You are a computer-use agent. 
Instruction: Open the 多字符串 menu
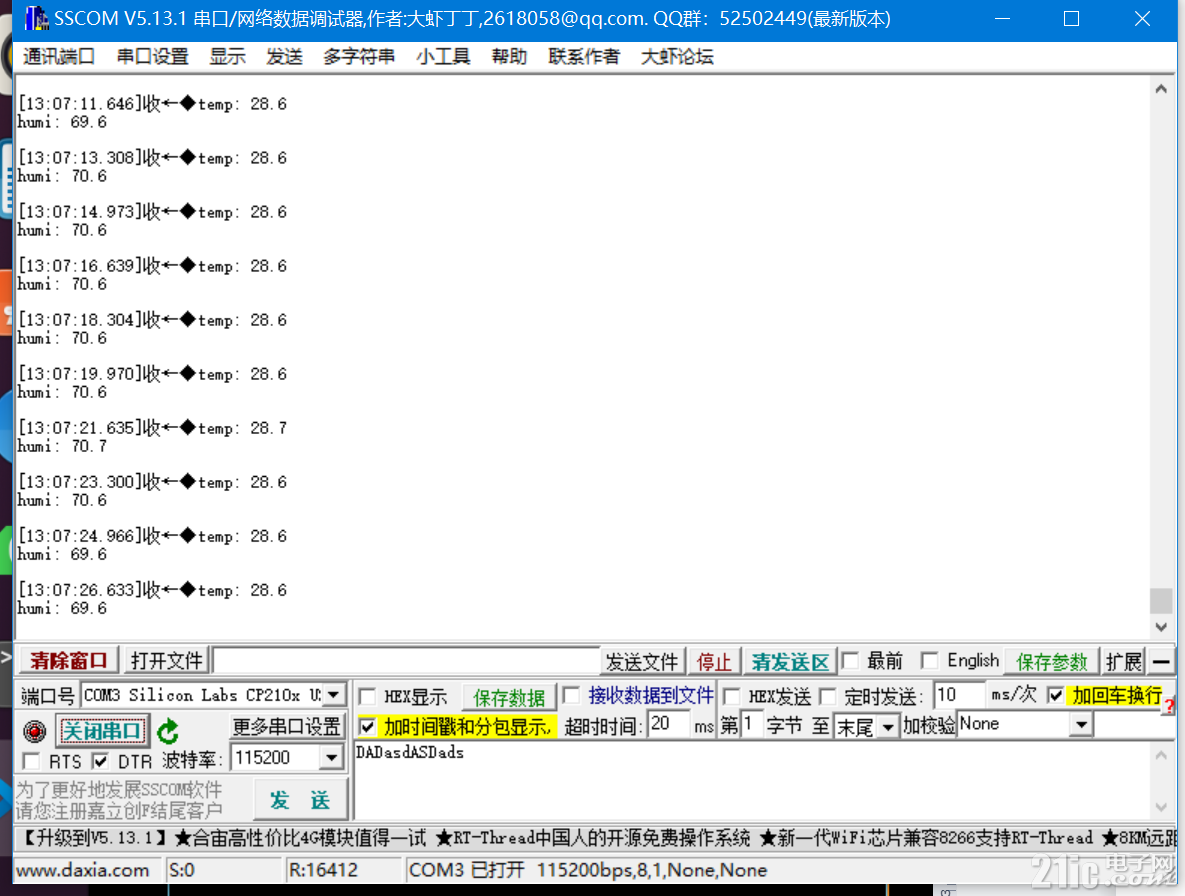click(359, 57)
